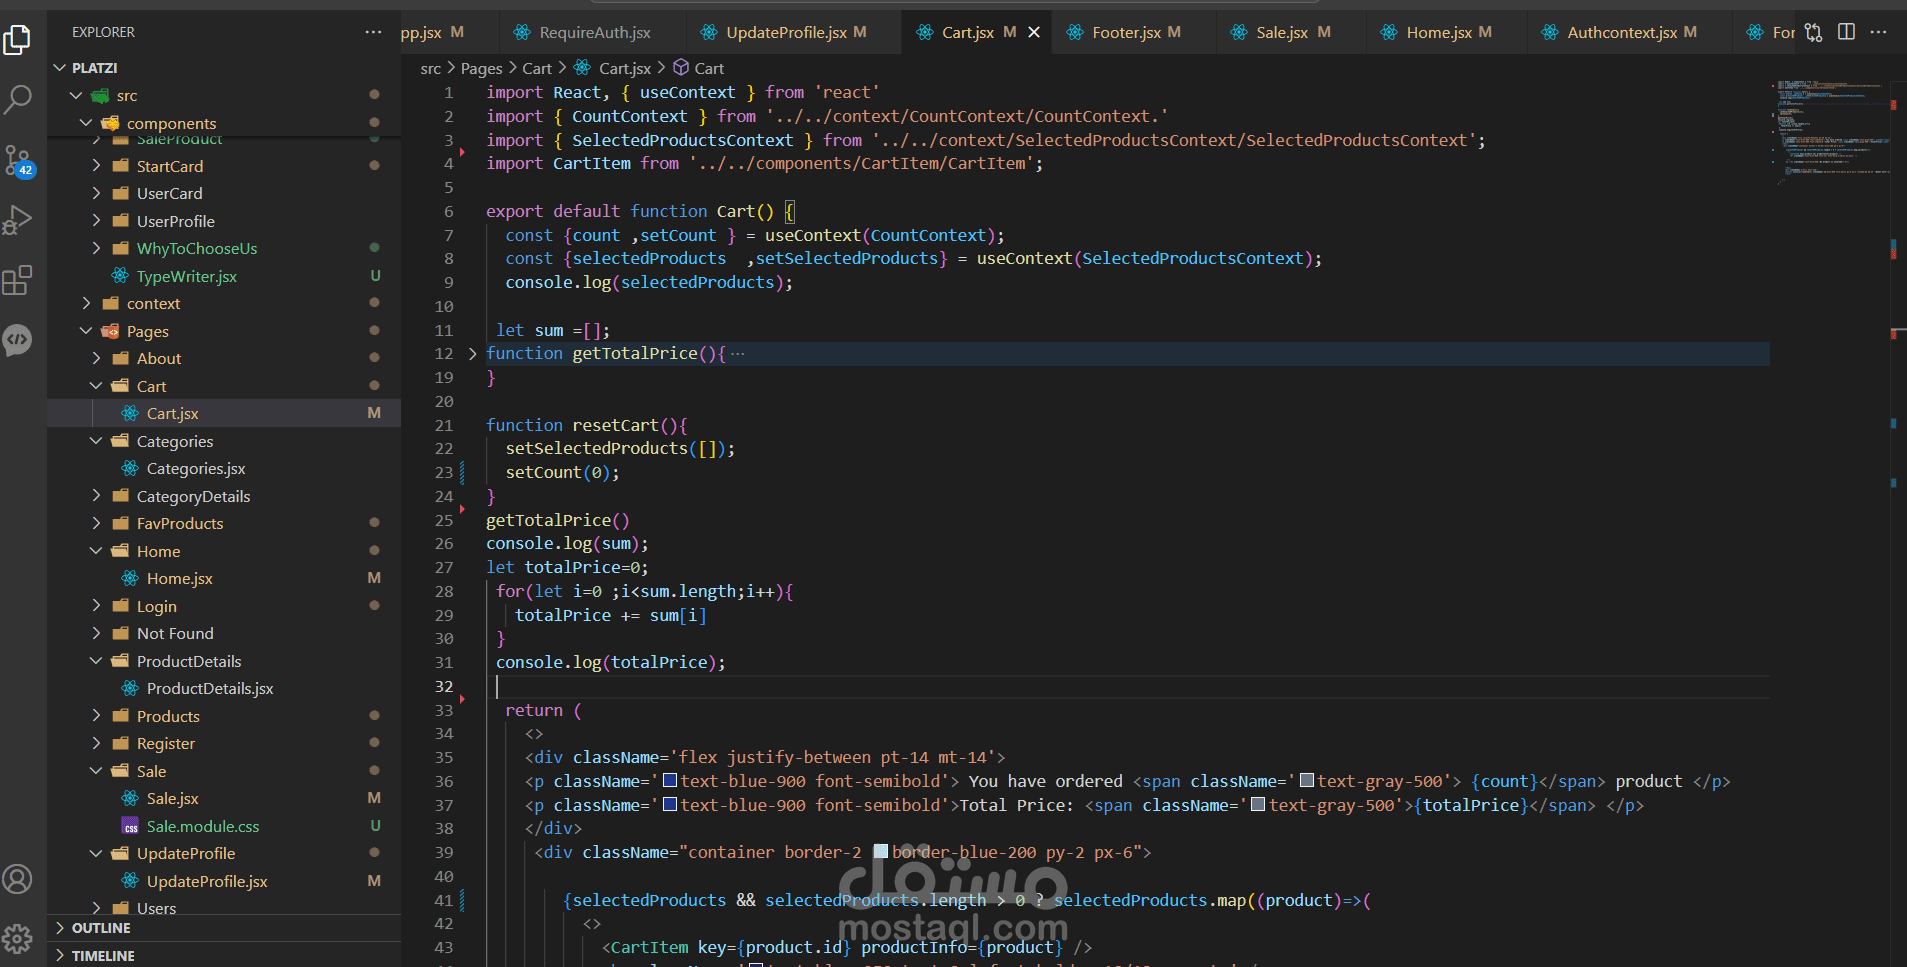Click border-blue-200 color swatch on line 39
This screenshot has width=1907, height=967.
(x=881, y=852)
